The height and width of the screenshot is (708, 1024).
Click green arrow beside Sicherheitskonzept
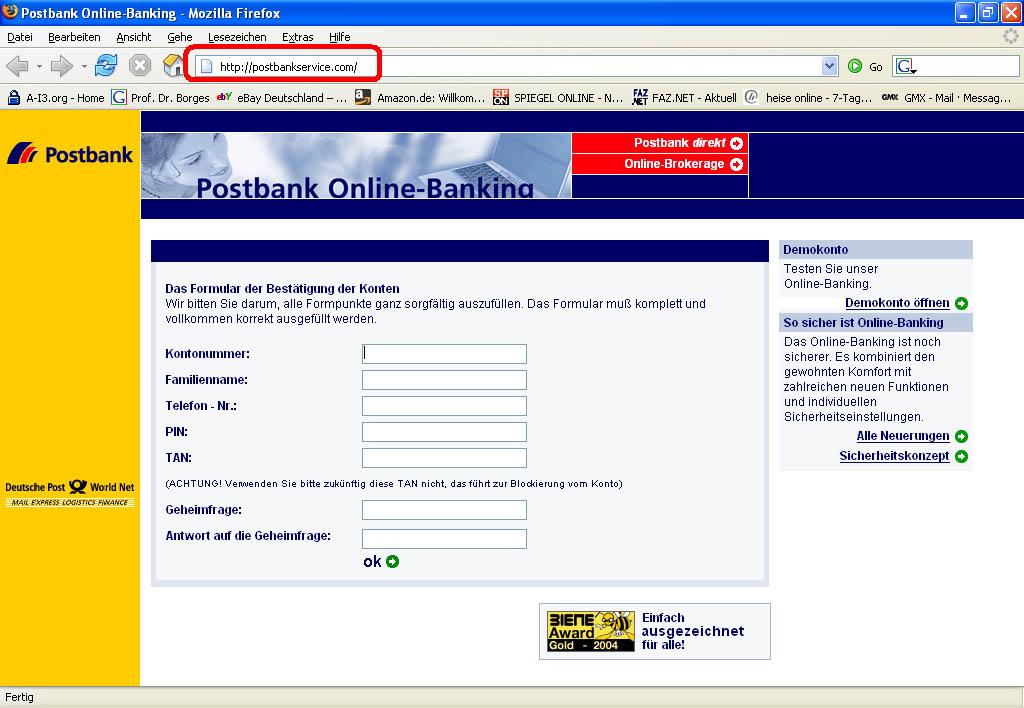point(961,457)
